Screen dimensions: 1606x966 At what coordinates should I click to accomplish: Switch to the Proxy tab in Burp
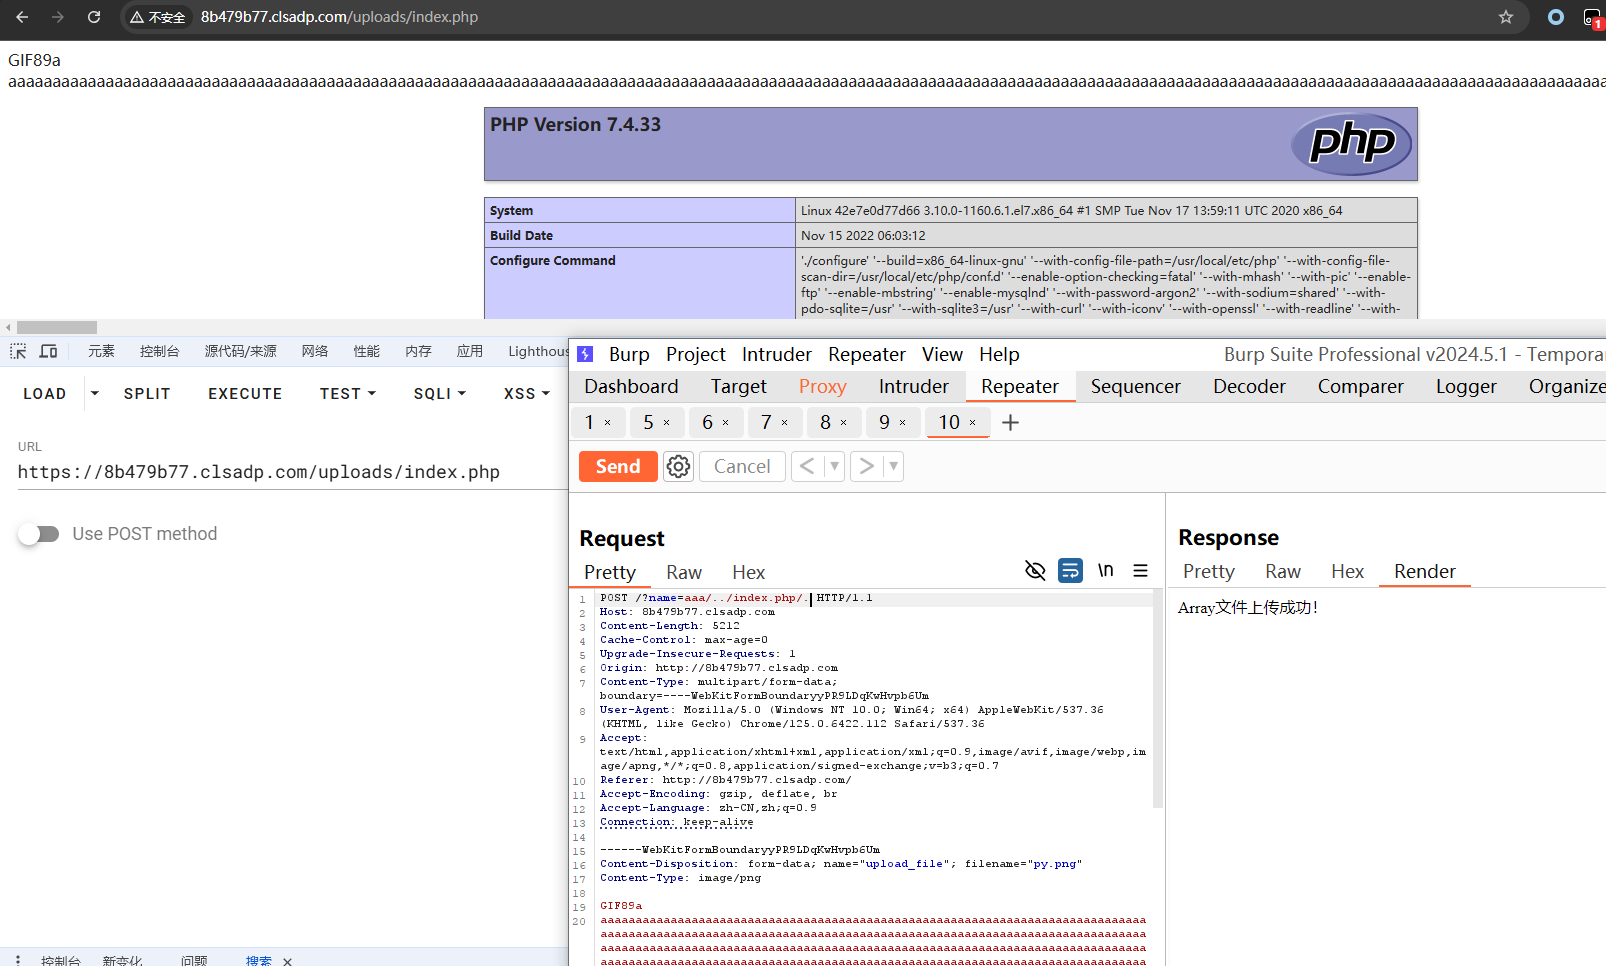point(822,387)
